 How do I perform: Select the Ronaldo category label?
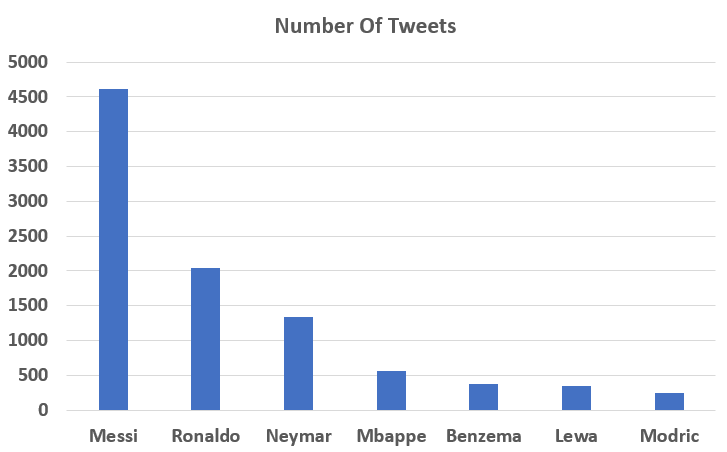coord(205,436)
